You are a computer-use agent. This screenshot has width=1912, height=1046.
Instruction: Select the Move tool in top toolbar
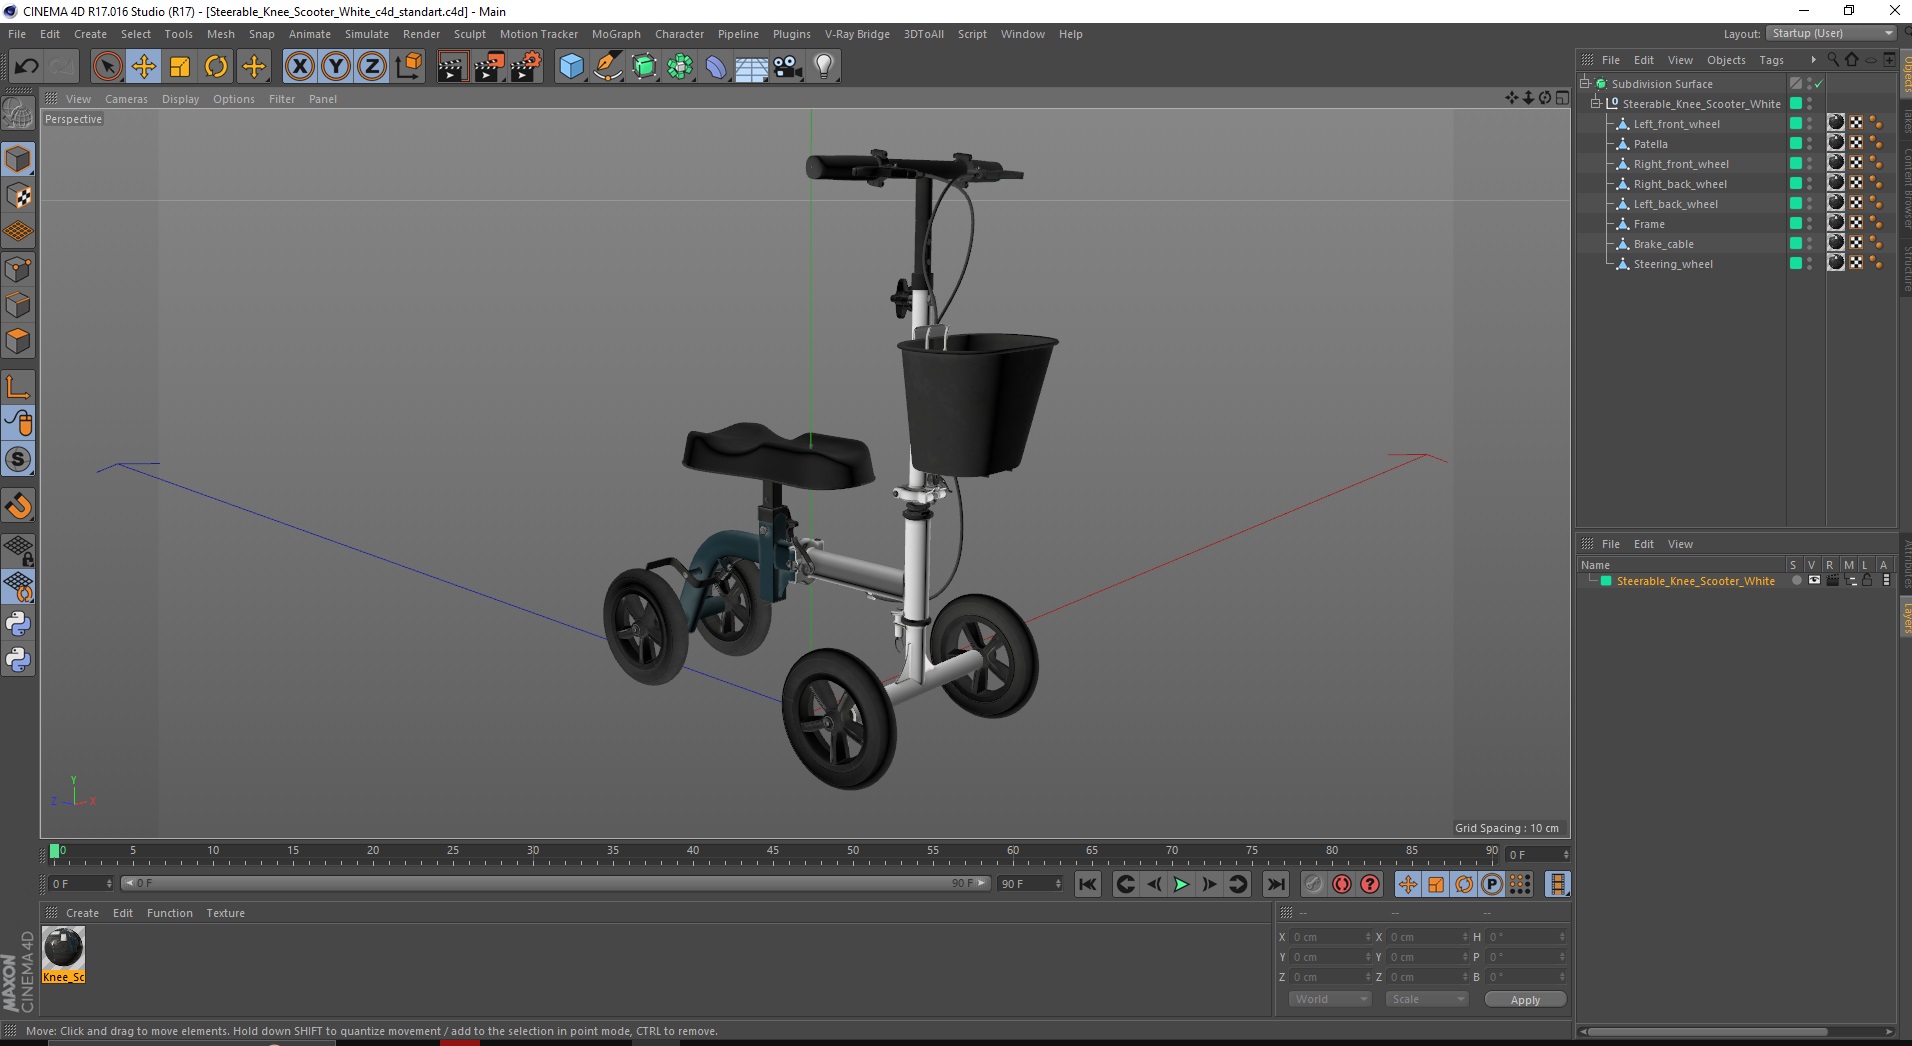point(144,67)
